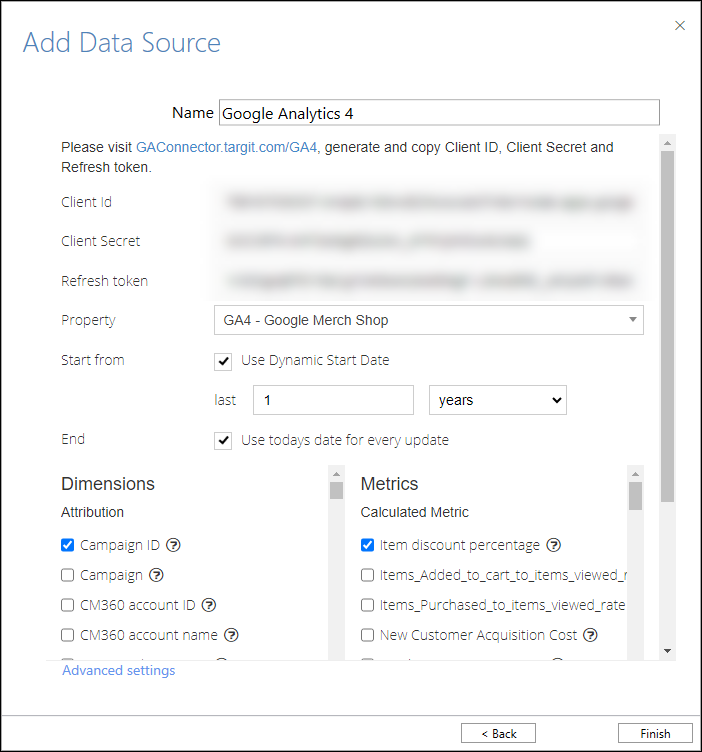Click the Client Id field
Image resolution: width=702 pixels, height=752 pixels.
pos(429,202)
